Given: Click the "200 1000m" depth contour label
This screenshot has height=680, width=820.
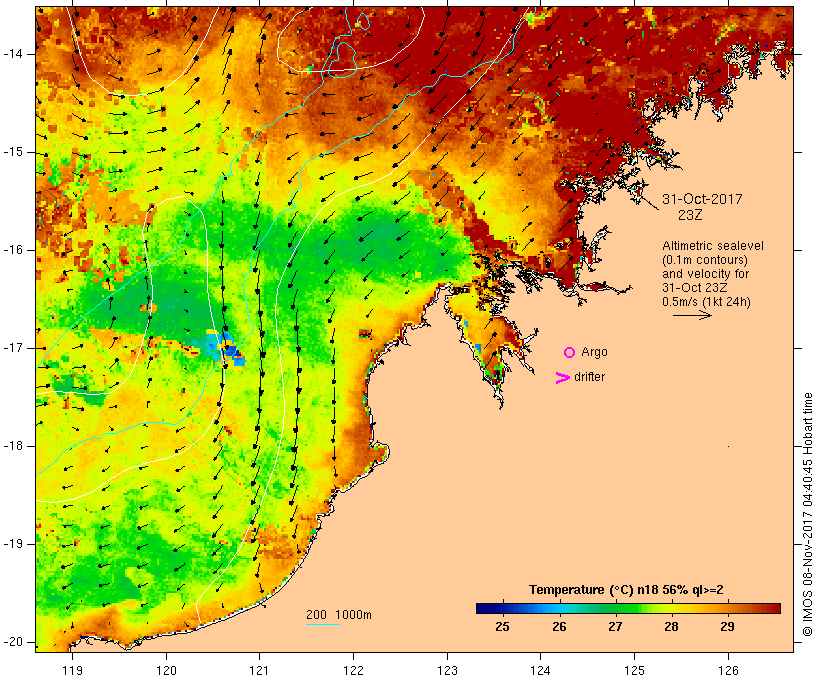Looking at the screenshot, I should tap(339, 615).
